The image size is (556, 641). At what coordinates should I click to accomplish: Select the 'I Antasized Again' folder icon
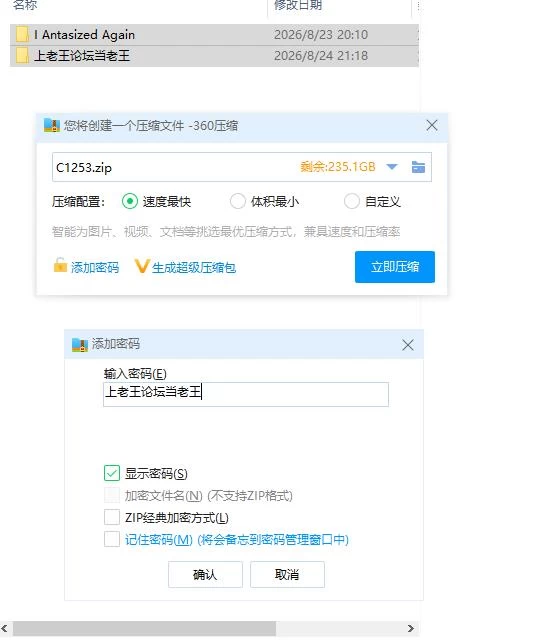click(22, 34)
